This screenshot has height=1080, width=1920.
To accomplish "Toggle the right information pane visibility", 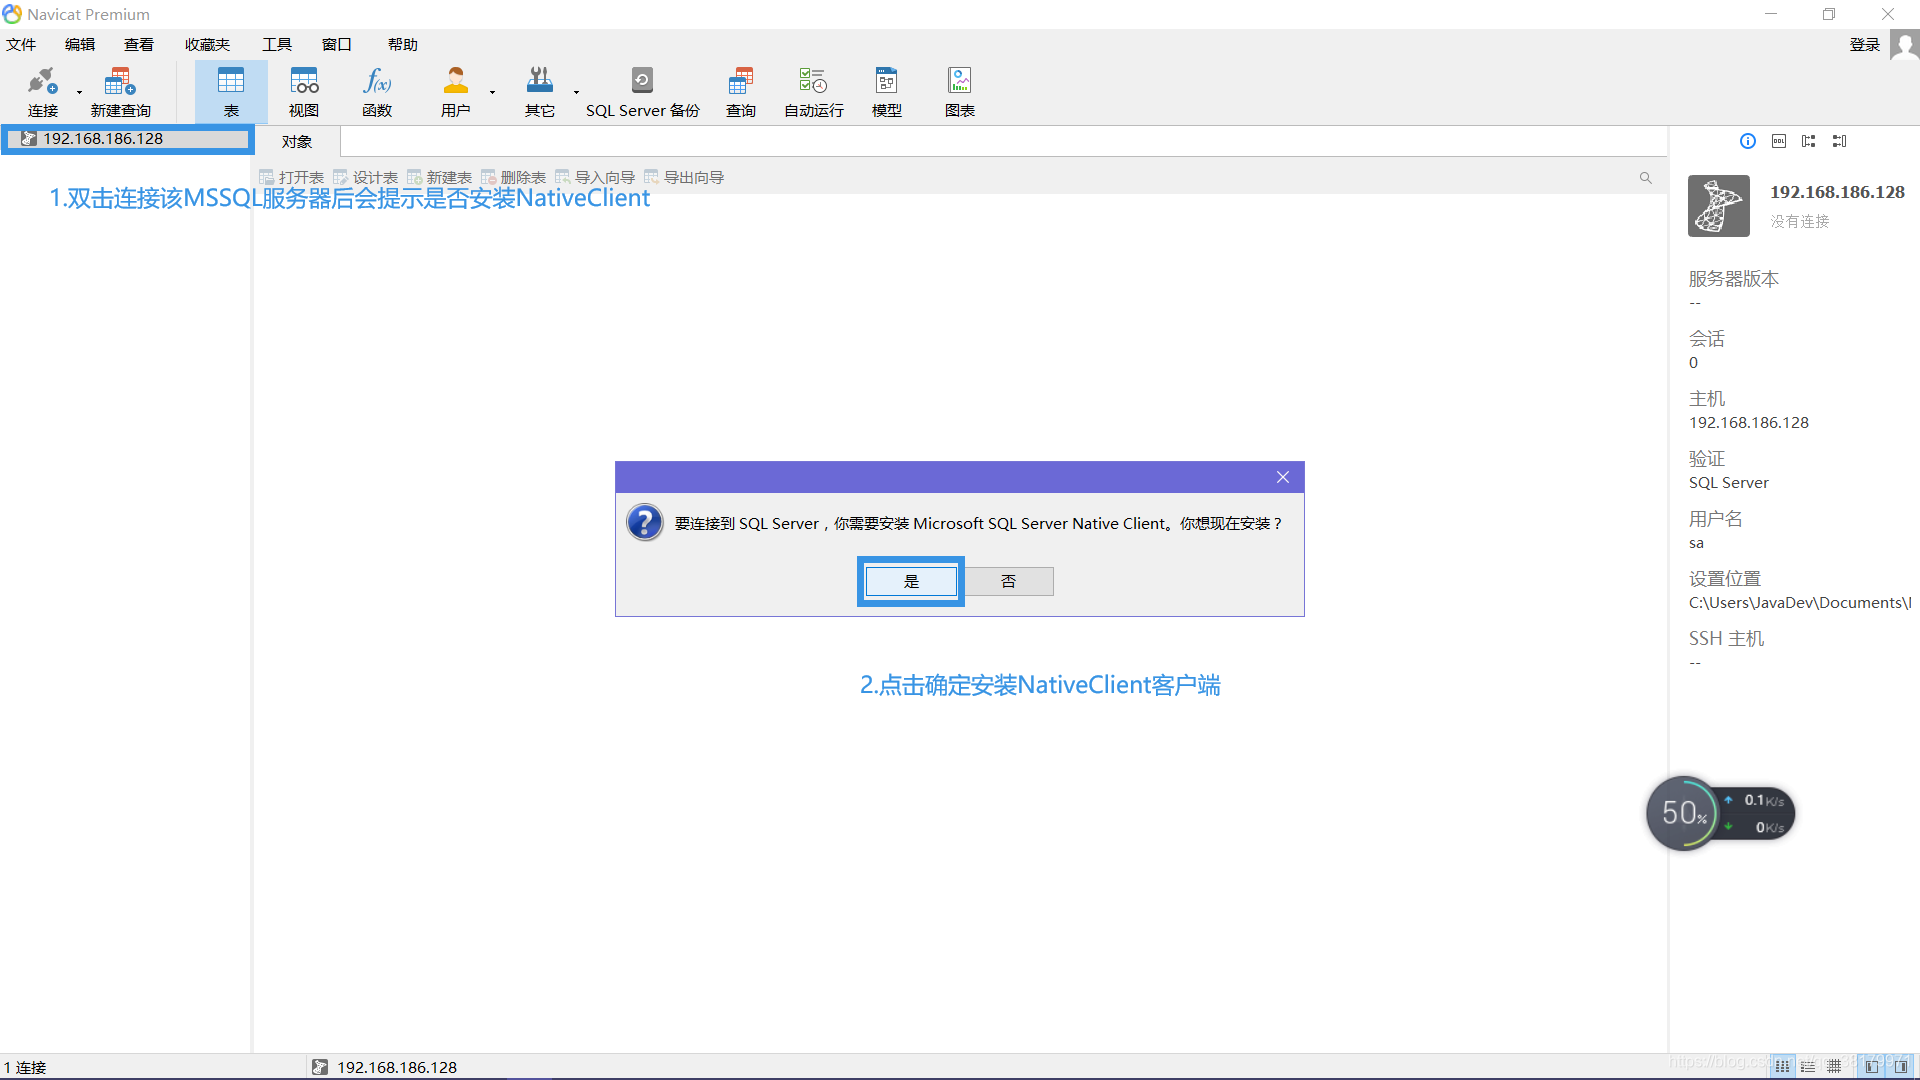I will [1900, 1067].
